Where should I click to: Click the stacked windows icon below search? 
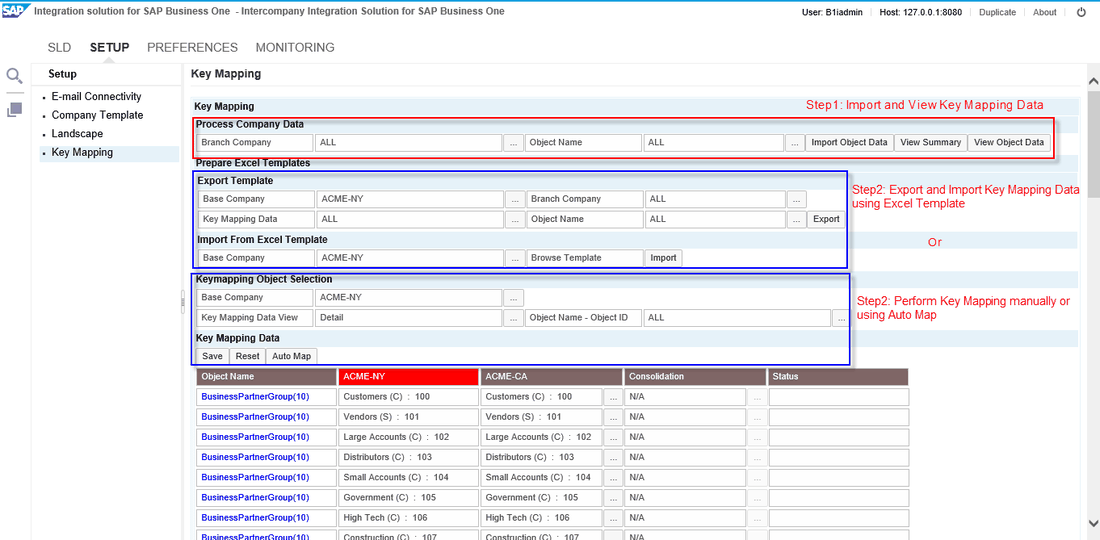pos(15,110)
